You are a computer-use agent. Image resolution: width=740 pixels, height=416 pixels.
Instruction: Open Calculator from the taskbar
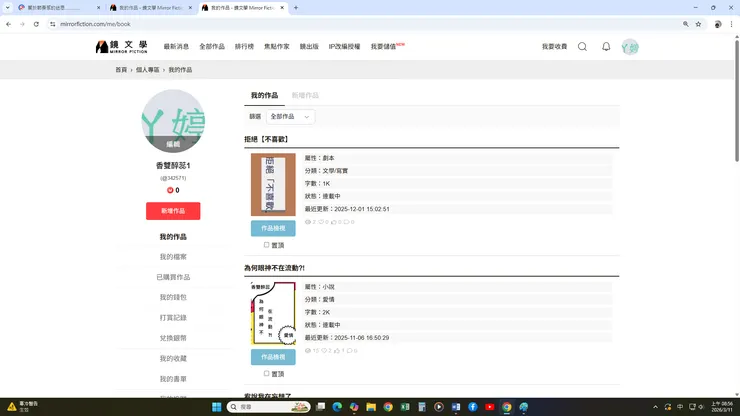(422, 407)
